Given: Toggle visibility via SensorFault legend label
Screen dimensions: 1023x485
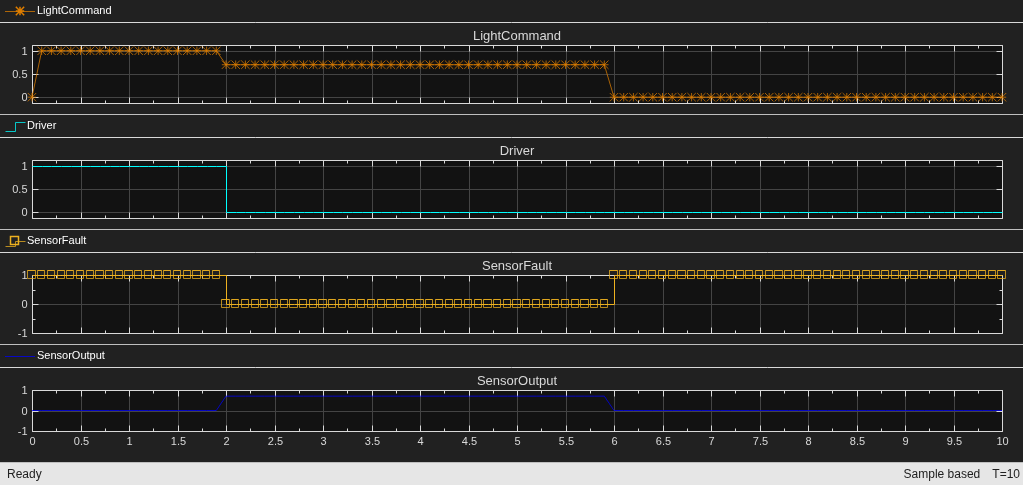Looking at the screenshot, I should tap(57, 240).
